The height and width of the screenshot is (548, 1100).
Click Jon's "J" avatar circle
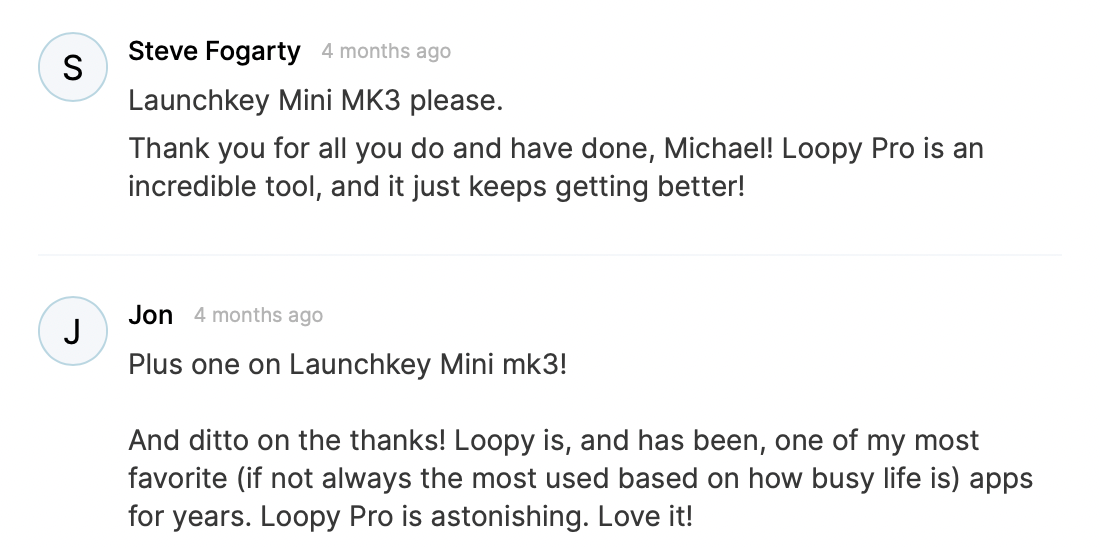coord(72,331)
